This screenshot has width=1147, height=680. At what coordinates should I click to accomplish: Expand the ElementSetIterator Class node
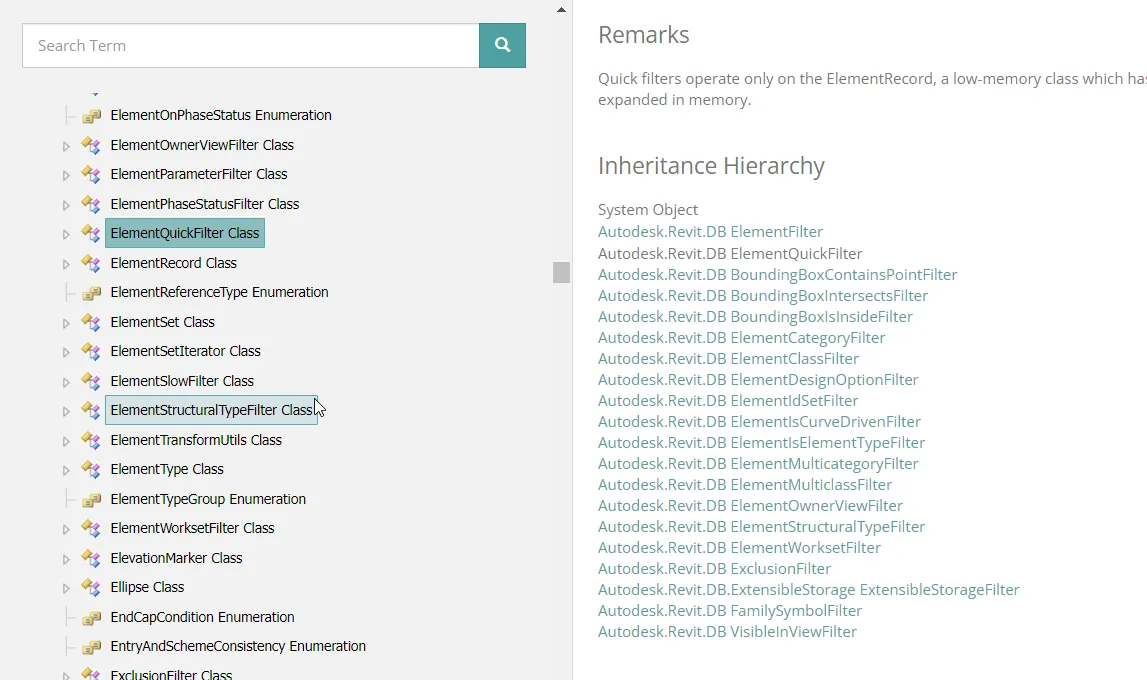(x=66, y=352)
